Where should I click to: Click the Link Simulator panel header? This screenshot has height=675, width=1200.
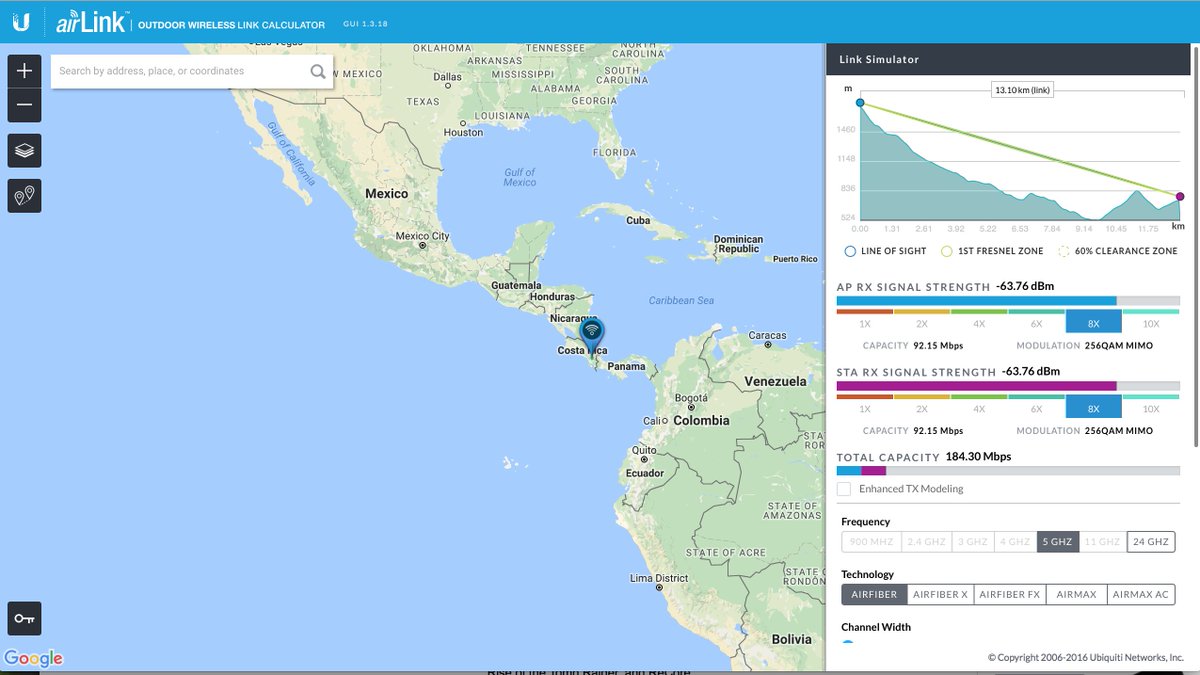[1008, 59]
